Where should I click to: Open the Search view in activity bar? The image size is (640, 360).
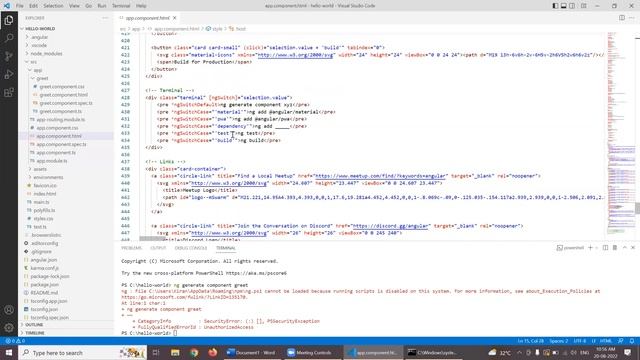tap(9, 38)
